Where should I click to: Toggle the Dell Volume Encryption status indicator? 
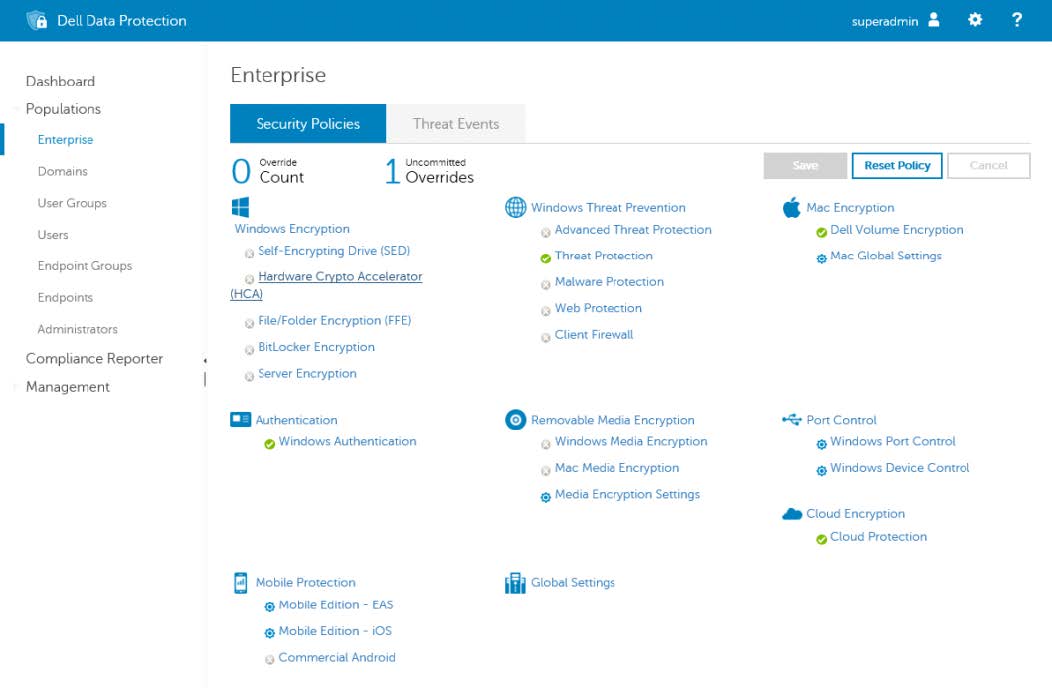820,229
